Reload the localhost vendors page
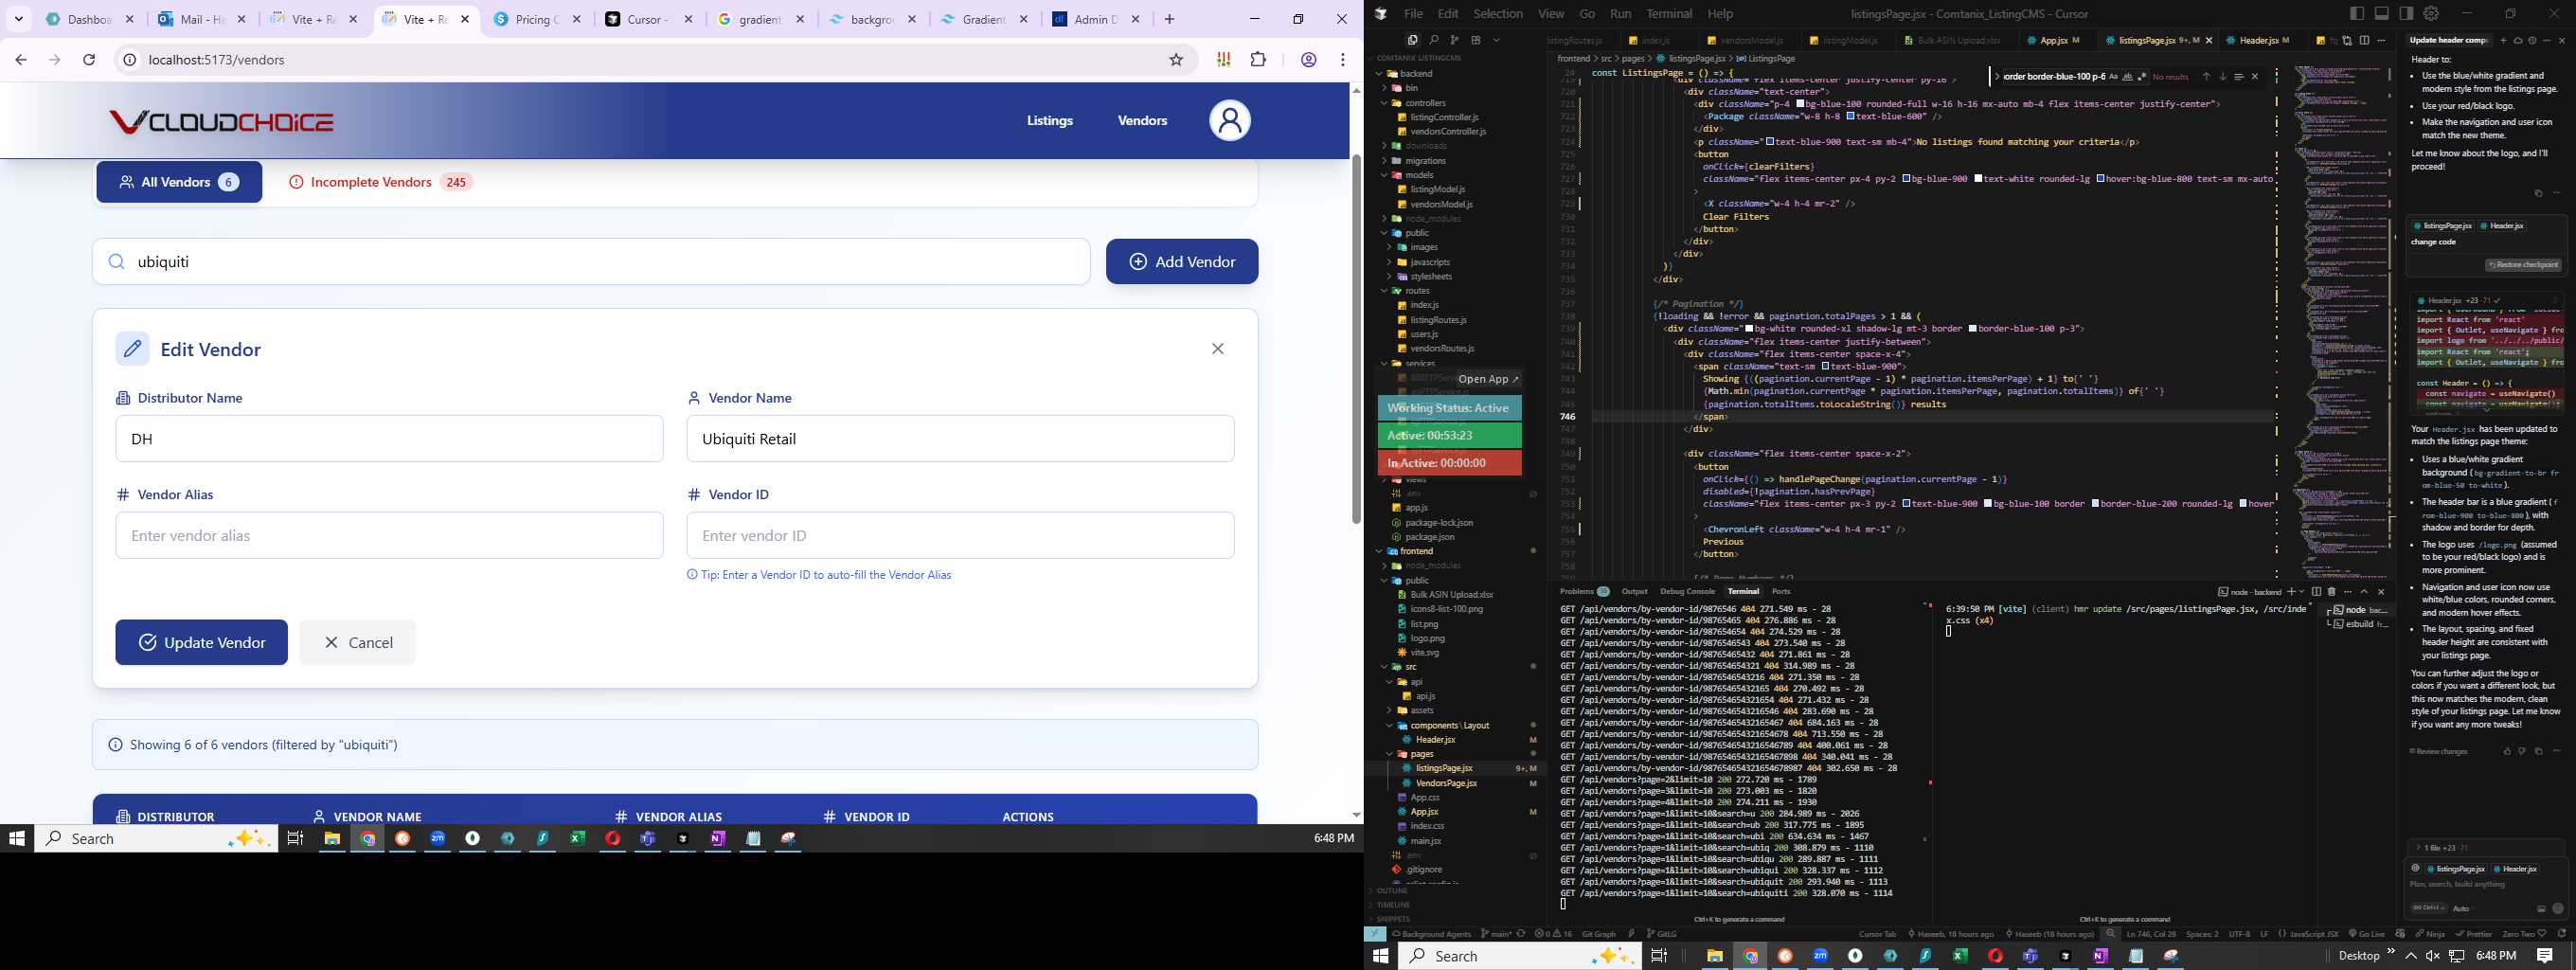Image resolution: width=2576 pixels, height=970 pixels. (x=89, y=60)
